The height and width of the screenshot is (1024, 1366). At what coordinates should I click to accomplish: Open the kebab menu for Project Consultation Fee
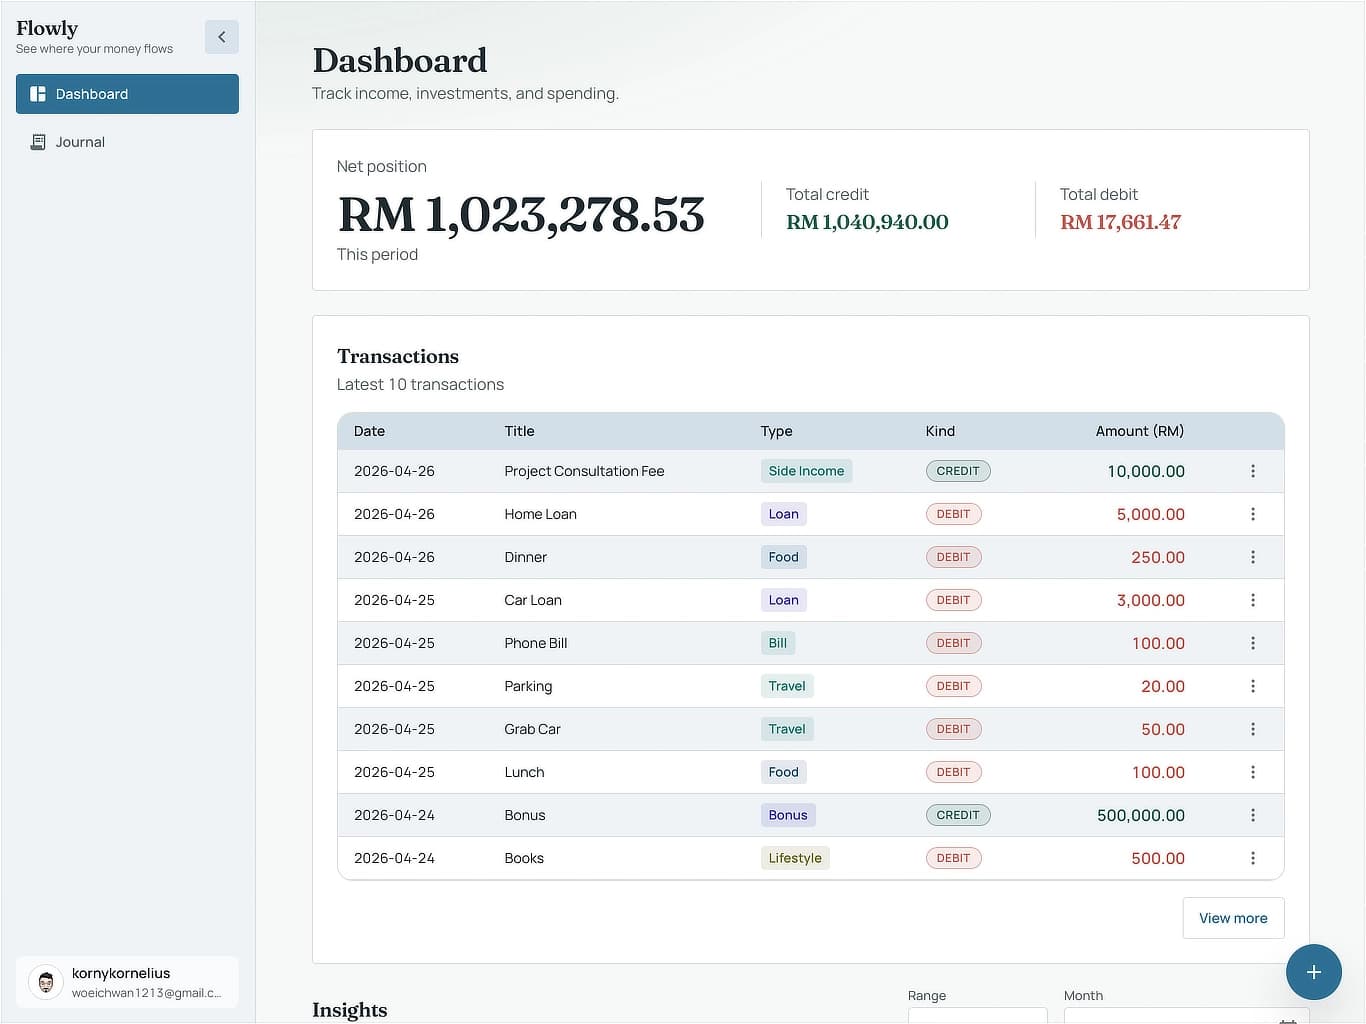coord(1253,471)
